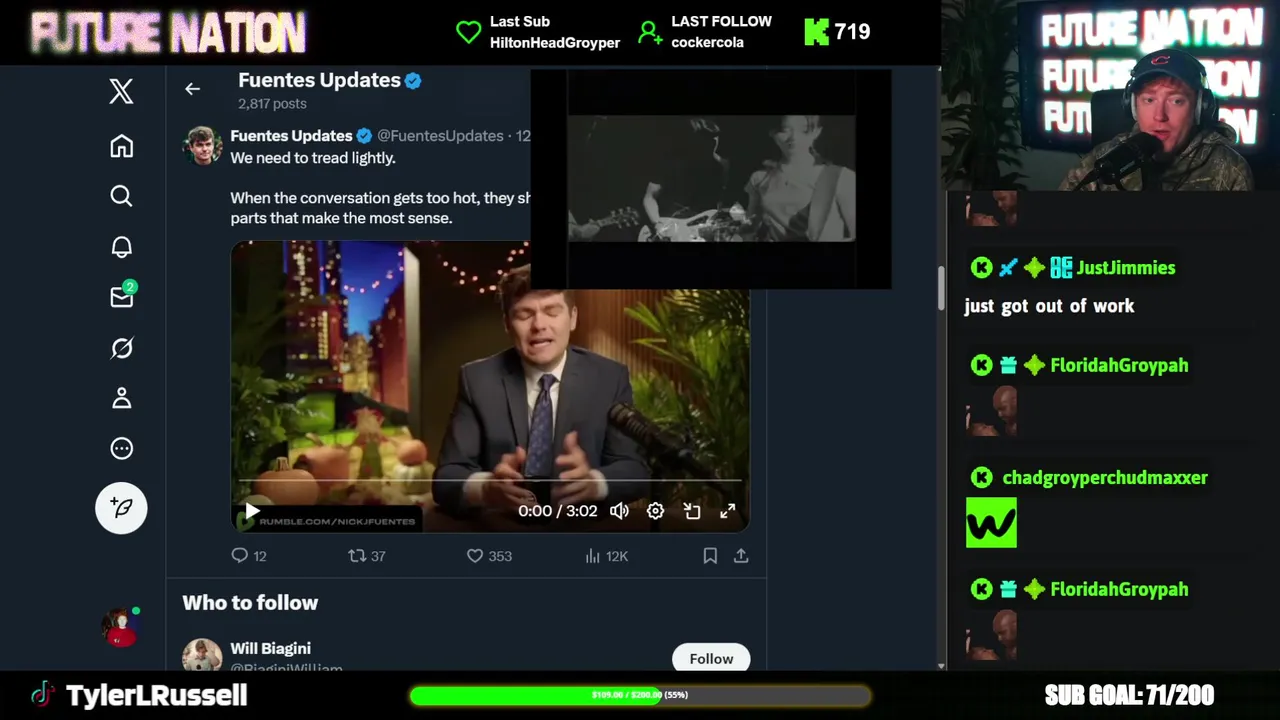Click the TikTok TylerLRussell handle
This screenshot has width=1280, height=720.
(156, 695)
